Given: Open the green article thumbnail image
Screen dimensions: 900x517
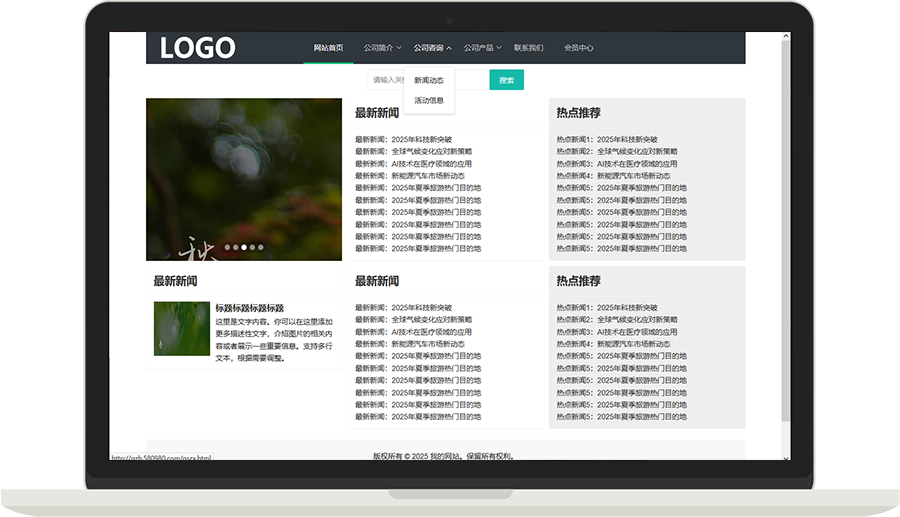Looking at the screenshot, I should tap(181, 329).
